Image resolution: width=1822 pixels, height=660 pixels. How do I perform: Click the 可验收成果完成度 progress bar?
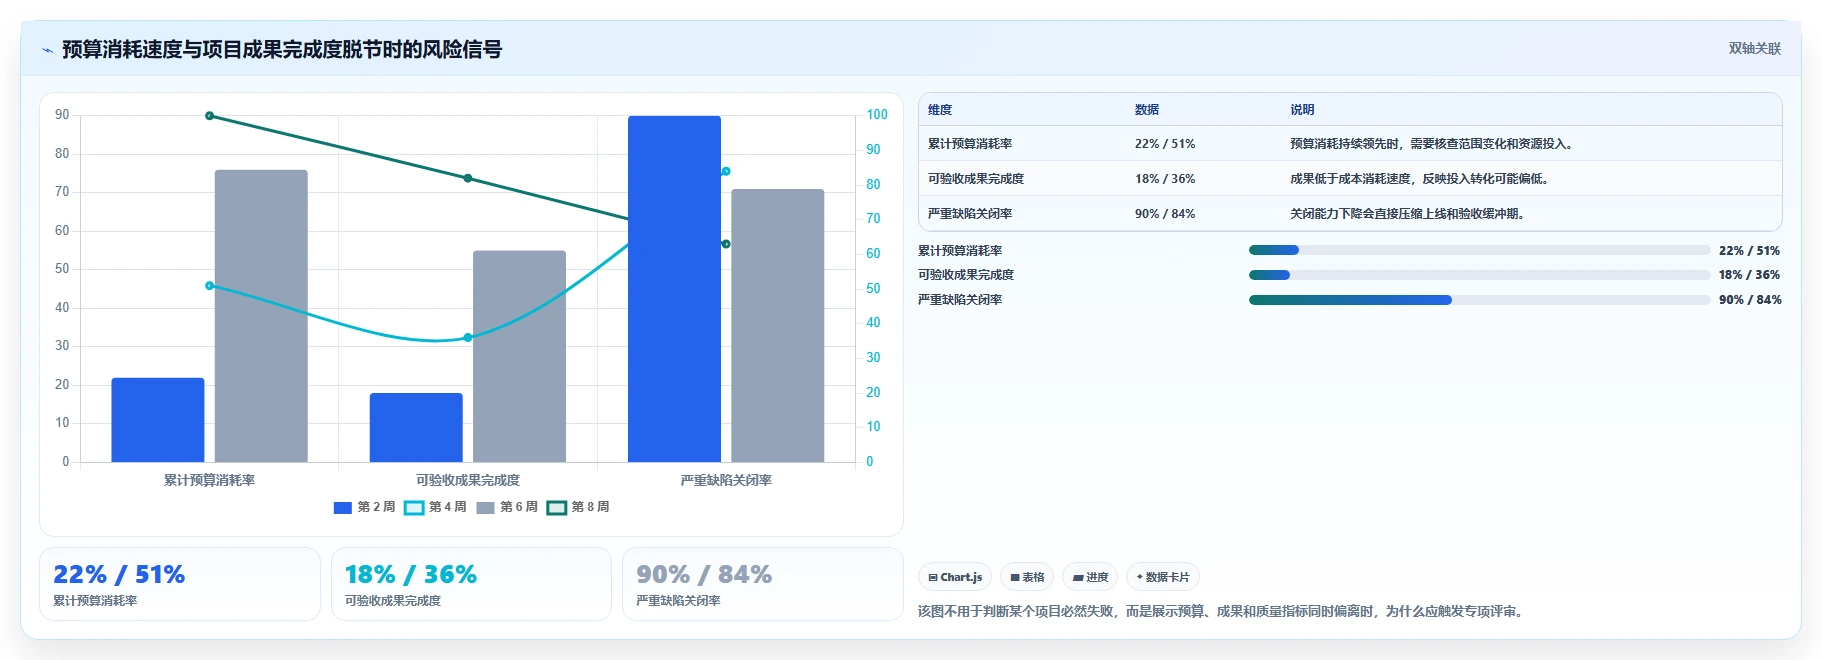pos(1479,275)
